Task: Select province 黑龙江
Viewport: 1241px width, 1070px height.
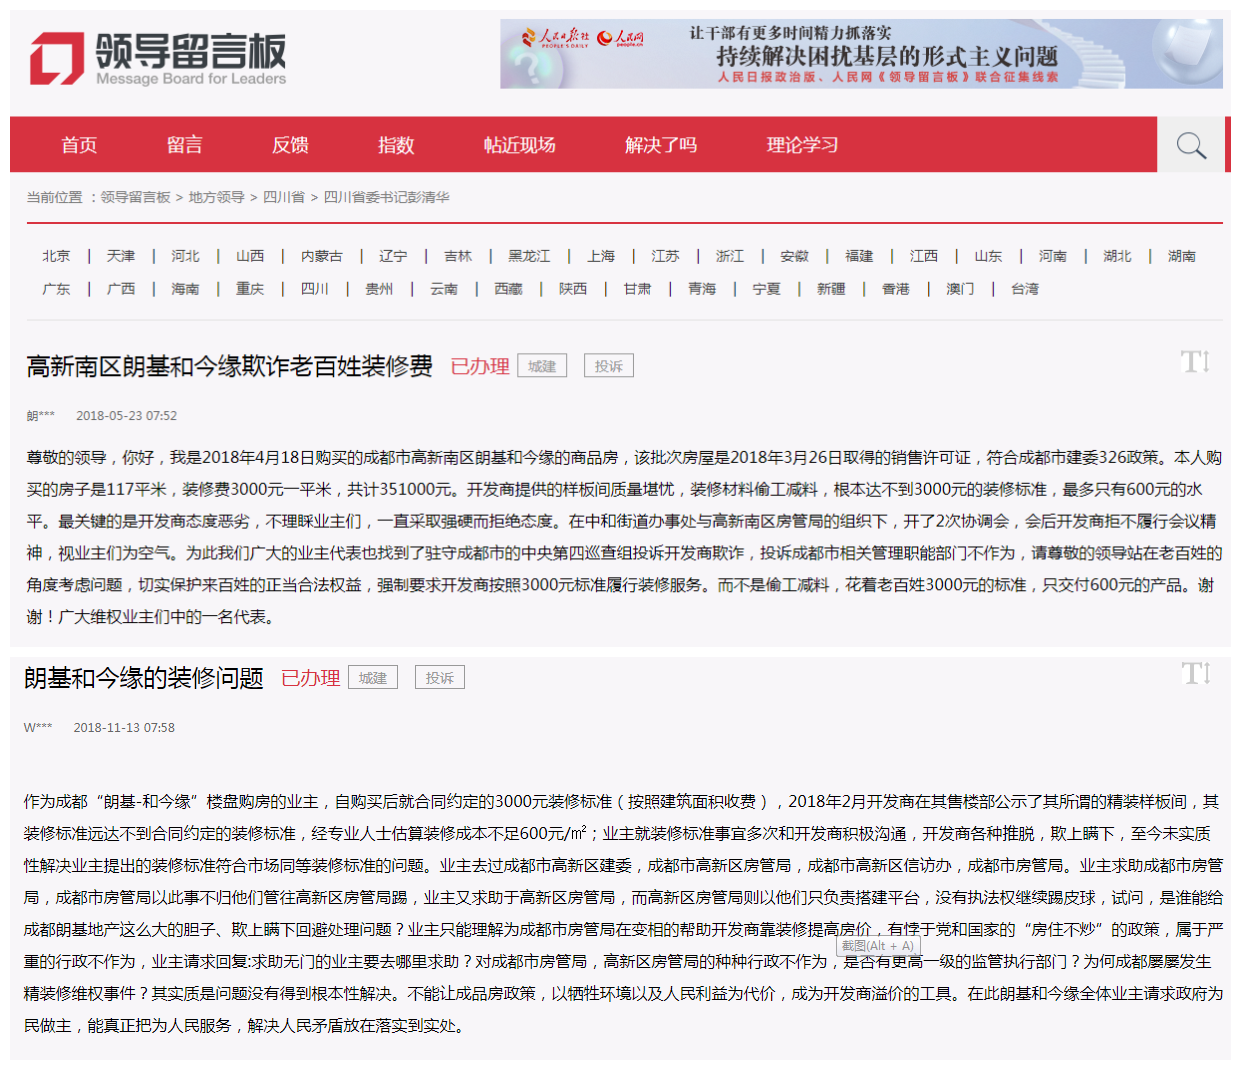Action: [529, 256]
